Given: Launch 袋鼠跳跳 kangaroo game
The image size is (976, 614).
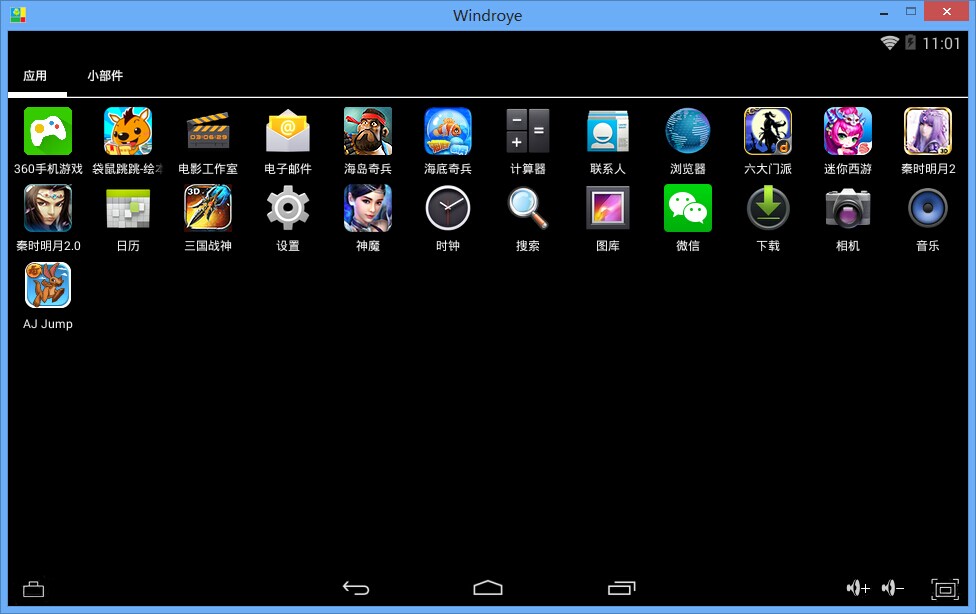Looking at the screenshot, I should click(x=128, y=131).
